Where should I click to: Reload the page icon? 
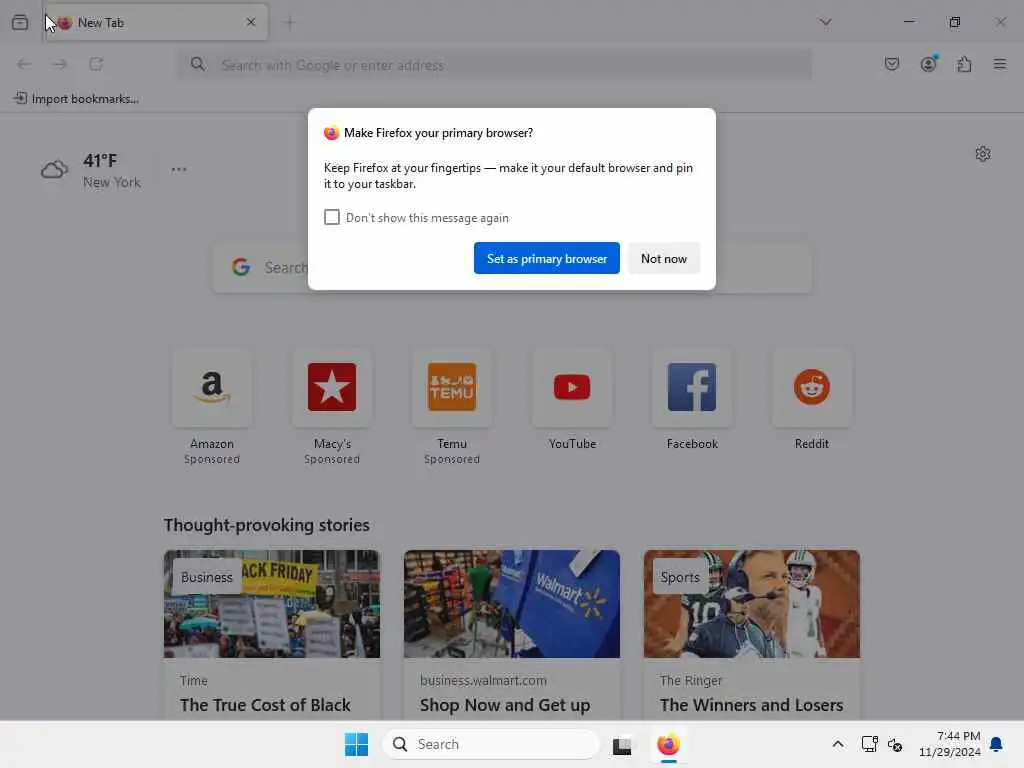coord(96,64)
